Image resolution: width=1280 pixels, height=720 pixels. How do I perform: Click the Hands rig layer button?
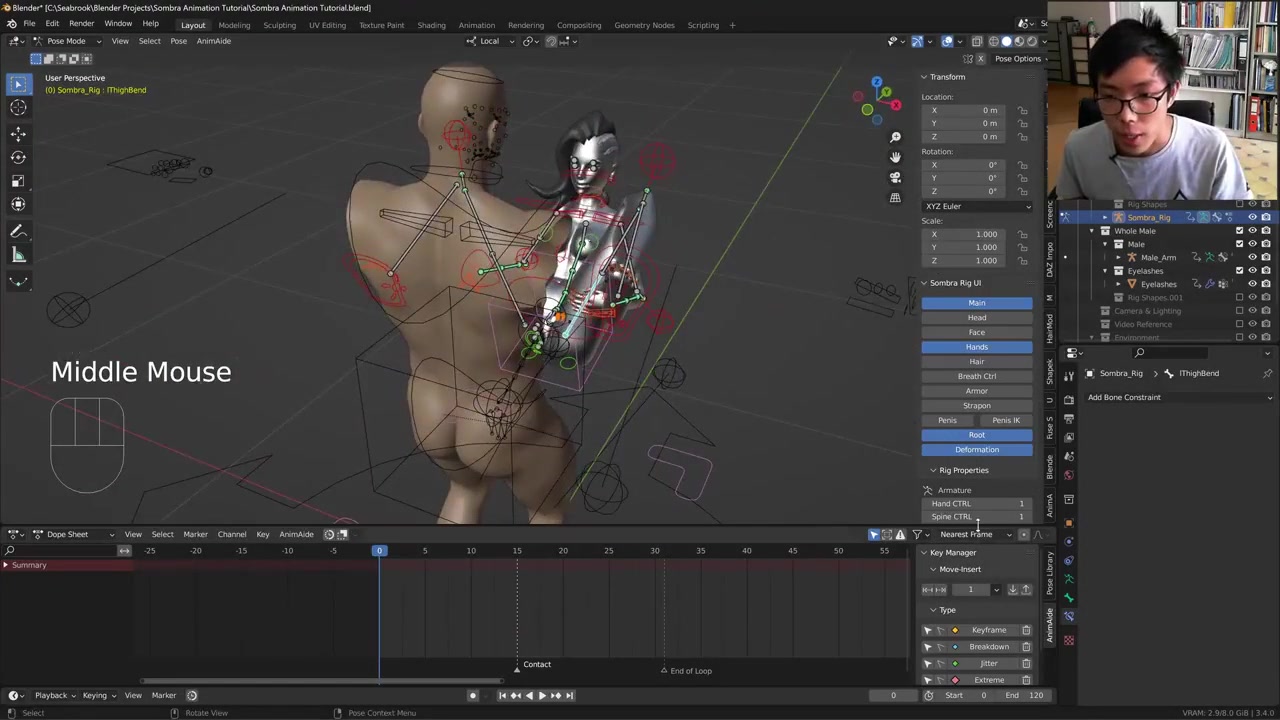click(x=977, y=347)
